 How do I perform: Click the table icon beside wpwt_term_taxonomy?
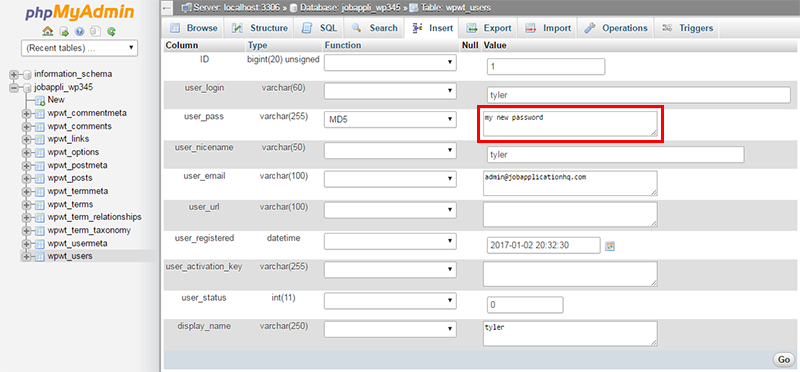pyautogui.click(x=40, y=231)
